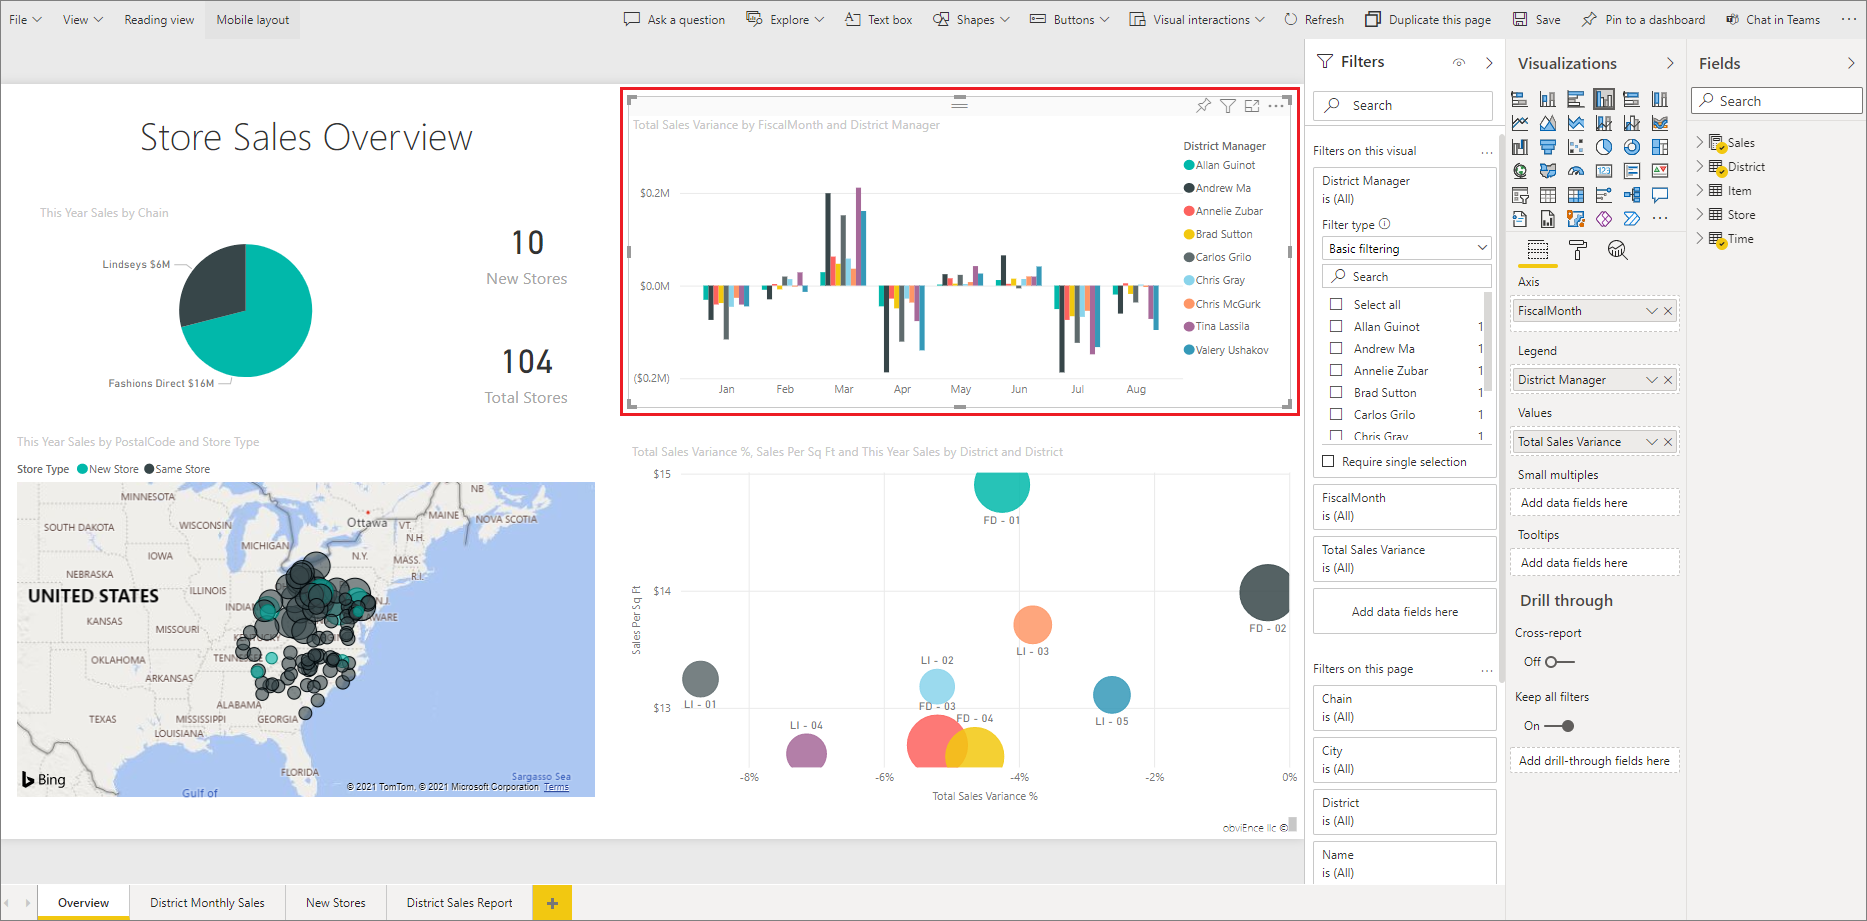Open the FiscalMonth axis field dropdown arrow
Image resolution: width=1867 pixels, height=921 pixels.
1651,311
